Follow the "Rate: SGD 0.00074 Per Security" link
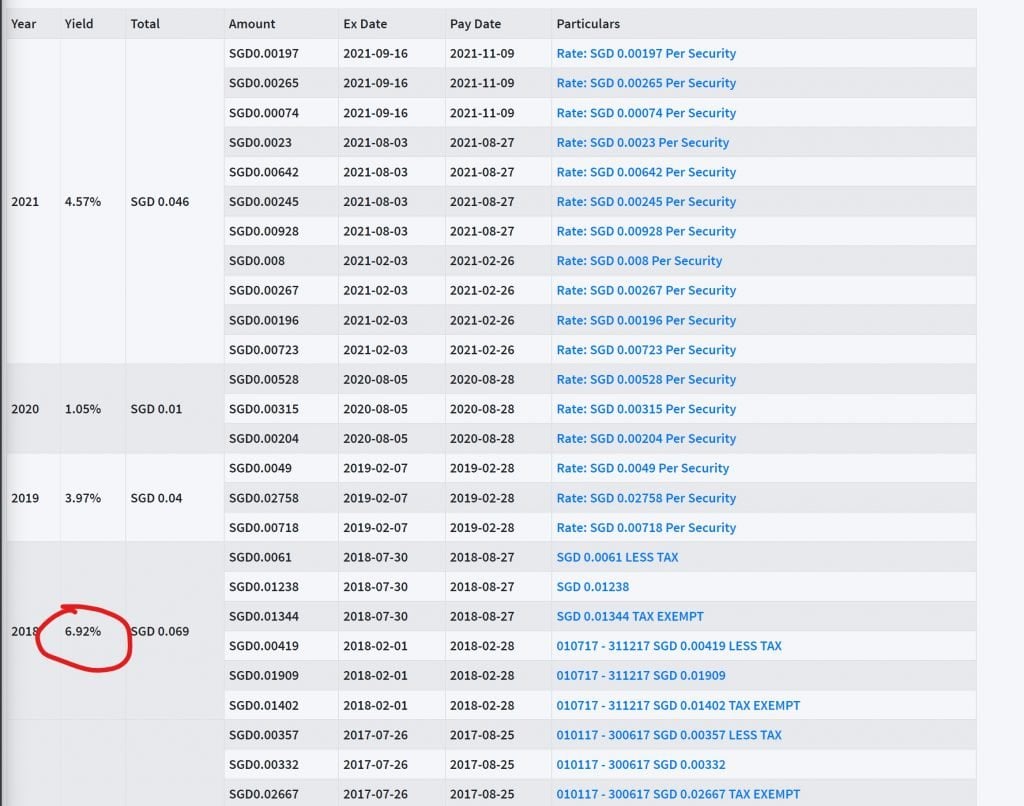 [646, 113]
